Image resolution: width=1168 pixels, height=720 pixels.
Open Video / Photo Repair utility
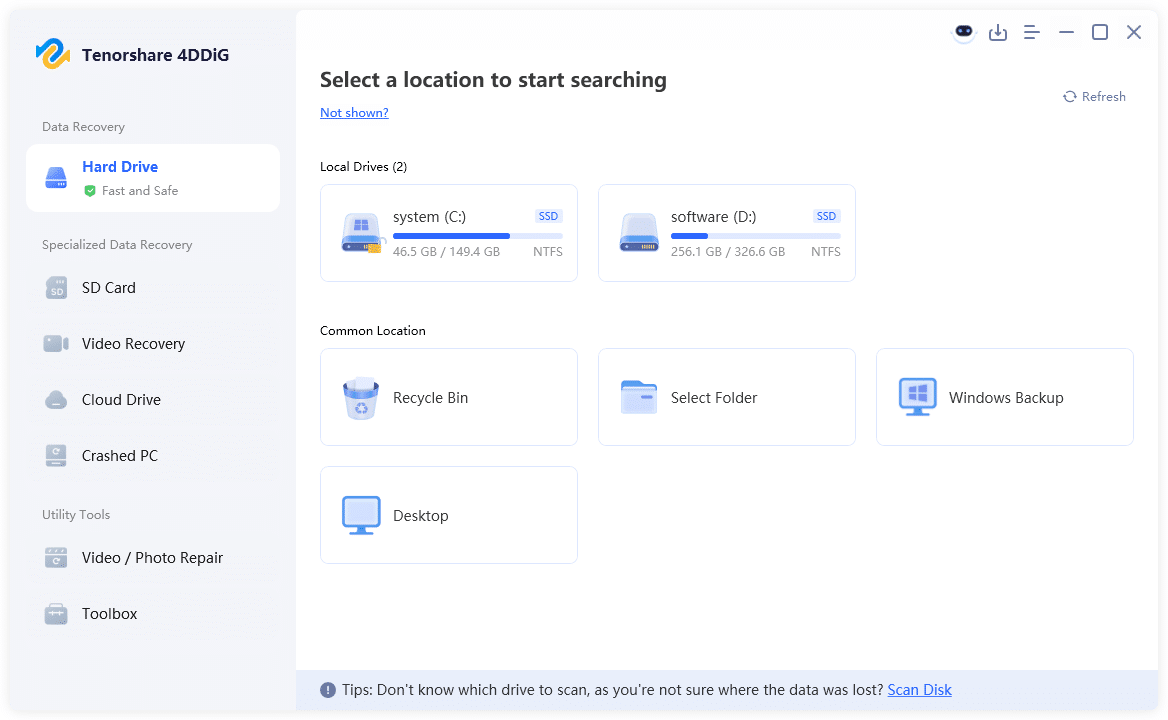tap(152, 558)
